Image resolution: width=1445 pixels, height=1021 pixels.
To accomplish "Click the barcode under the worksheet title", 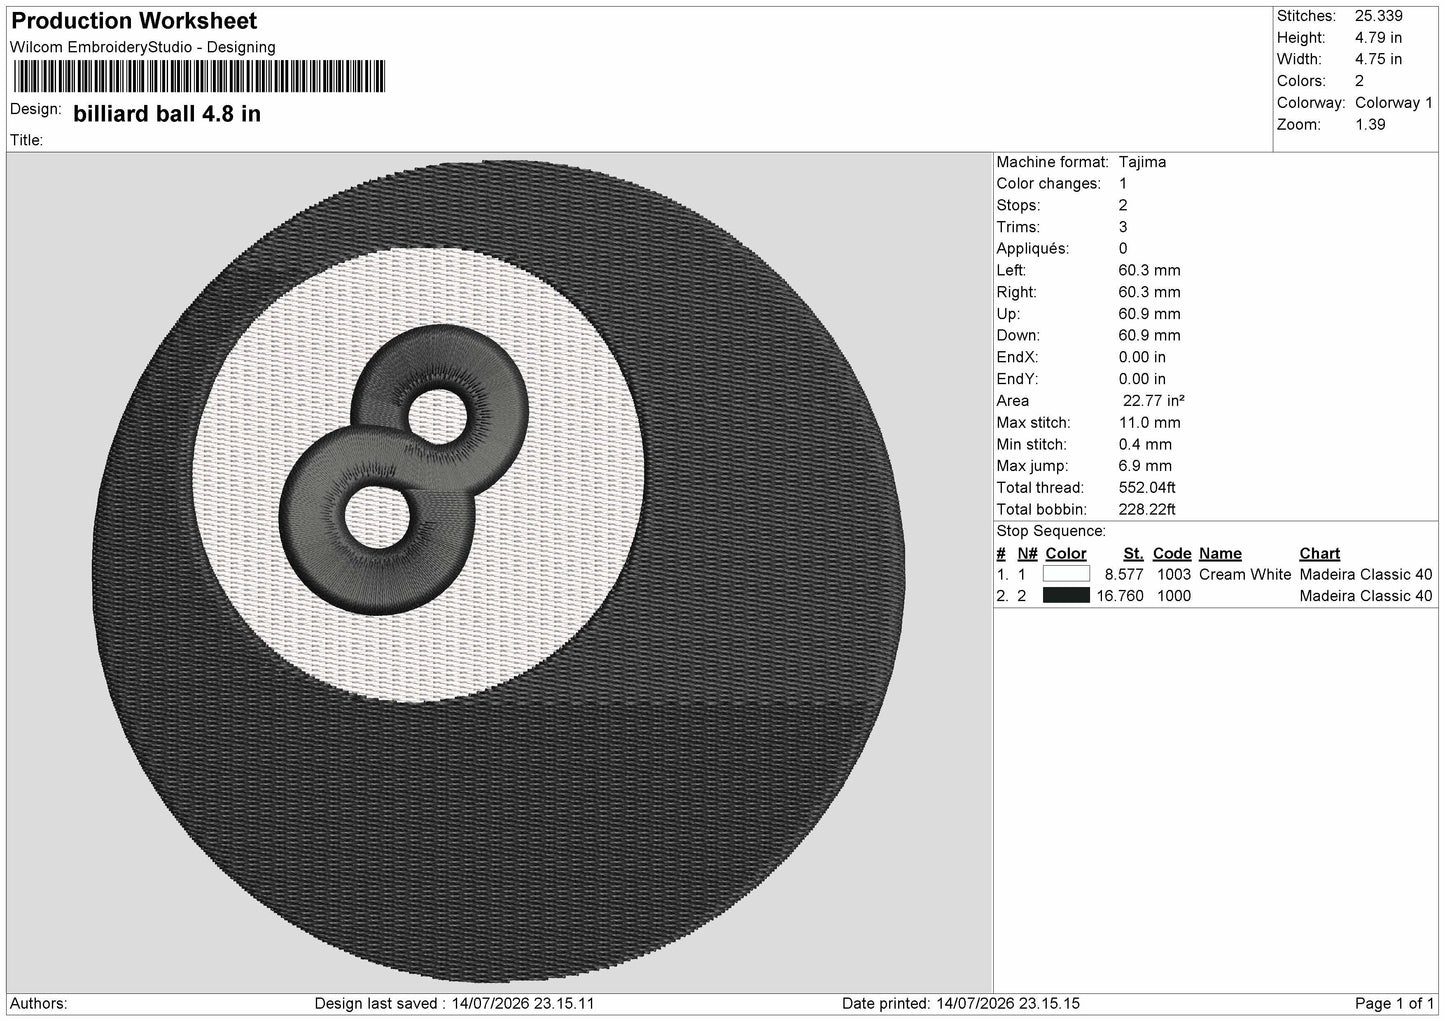I will click(x=198, y=77).
